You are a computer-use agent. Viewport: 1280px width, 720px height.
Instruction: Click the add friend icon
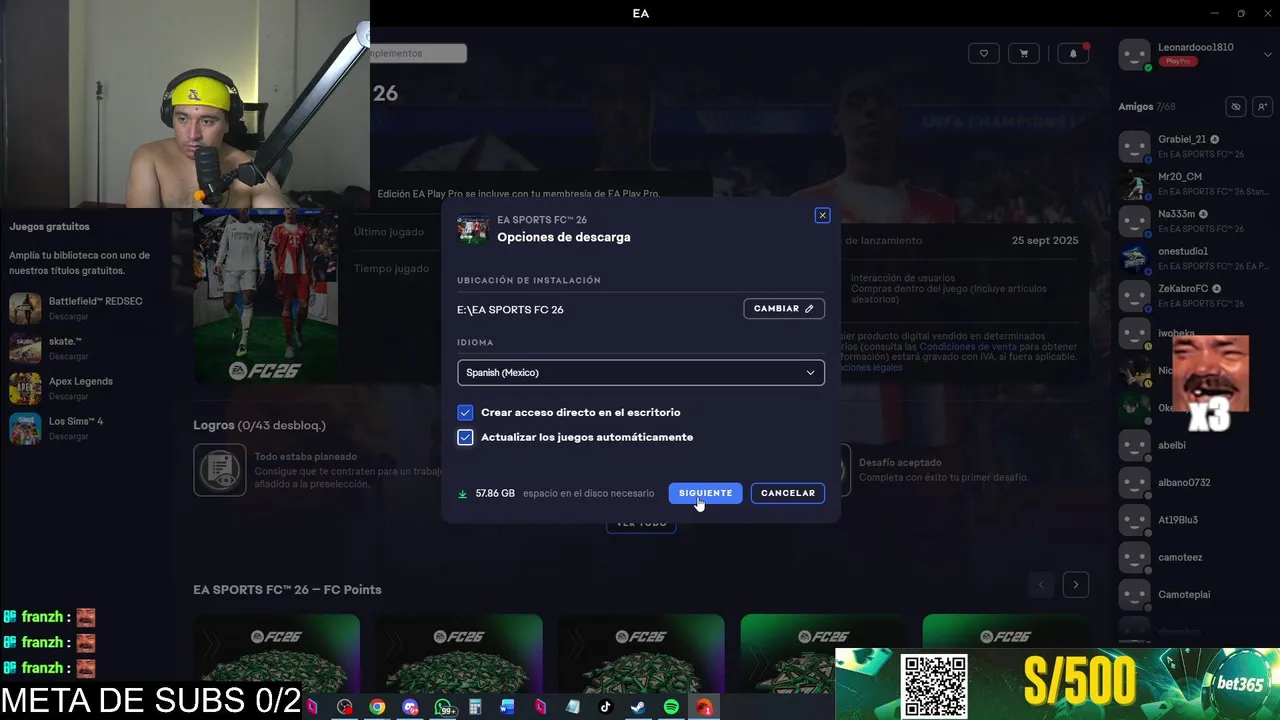[x=1262, y=107]
